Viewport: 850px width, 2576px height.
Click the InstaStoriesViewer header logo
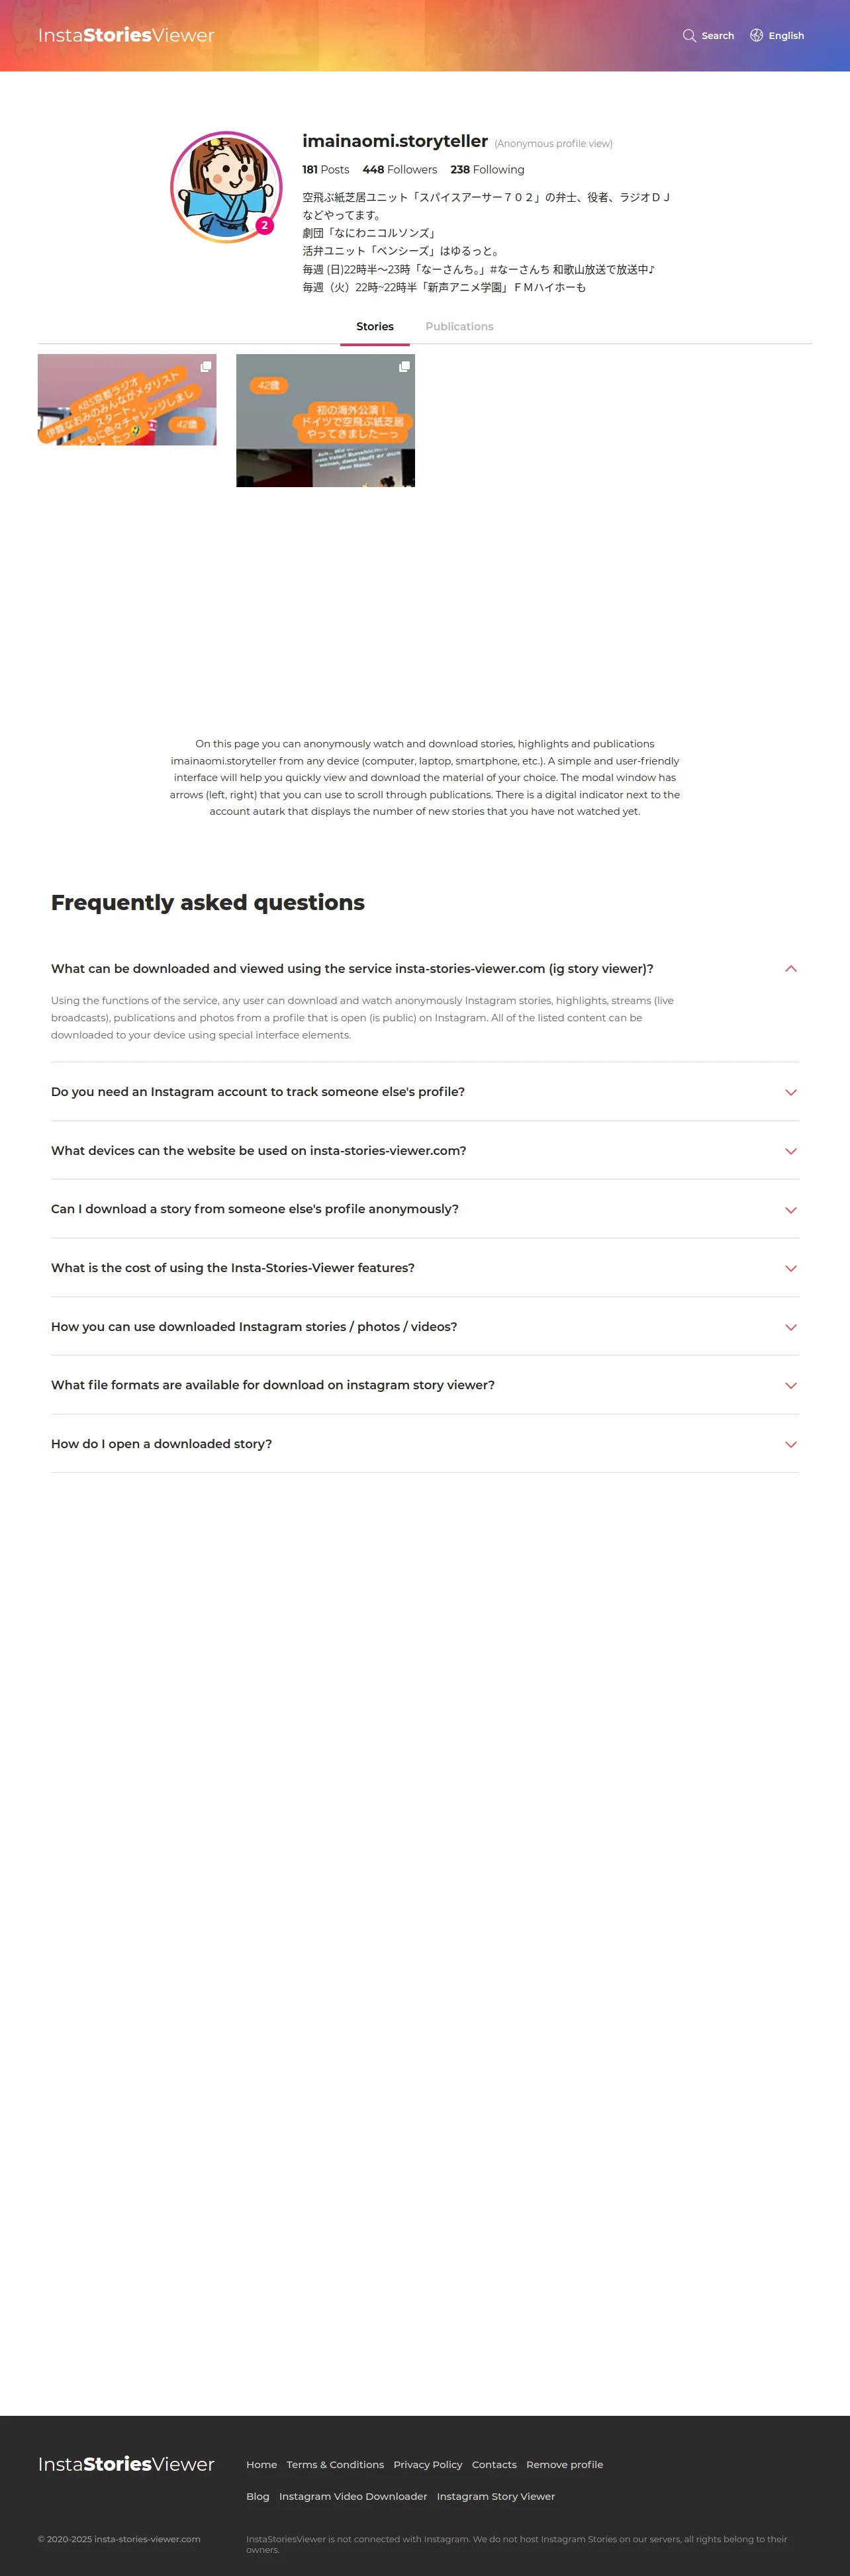(126, 36)
